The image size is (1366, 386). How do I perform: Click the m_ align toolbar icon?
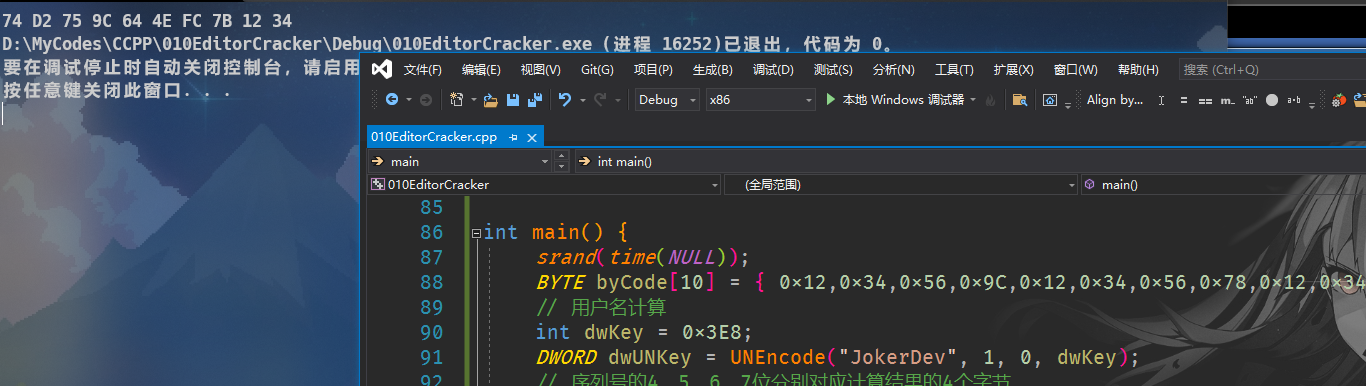(x=1228, y=100)
